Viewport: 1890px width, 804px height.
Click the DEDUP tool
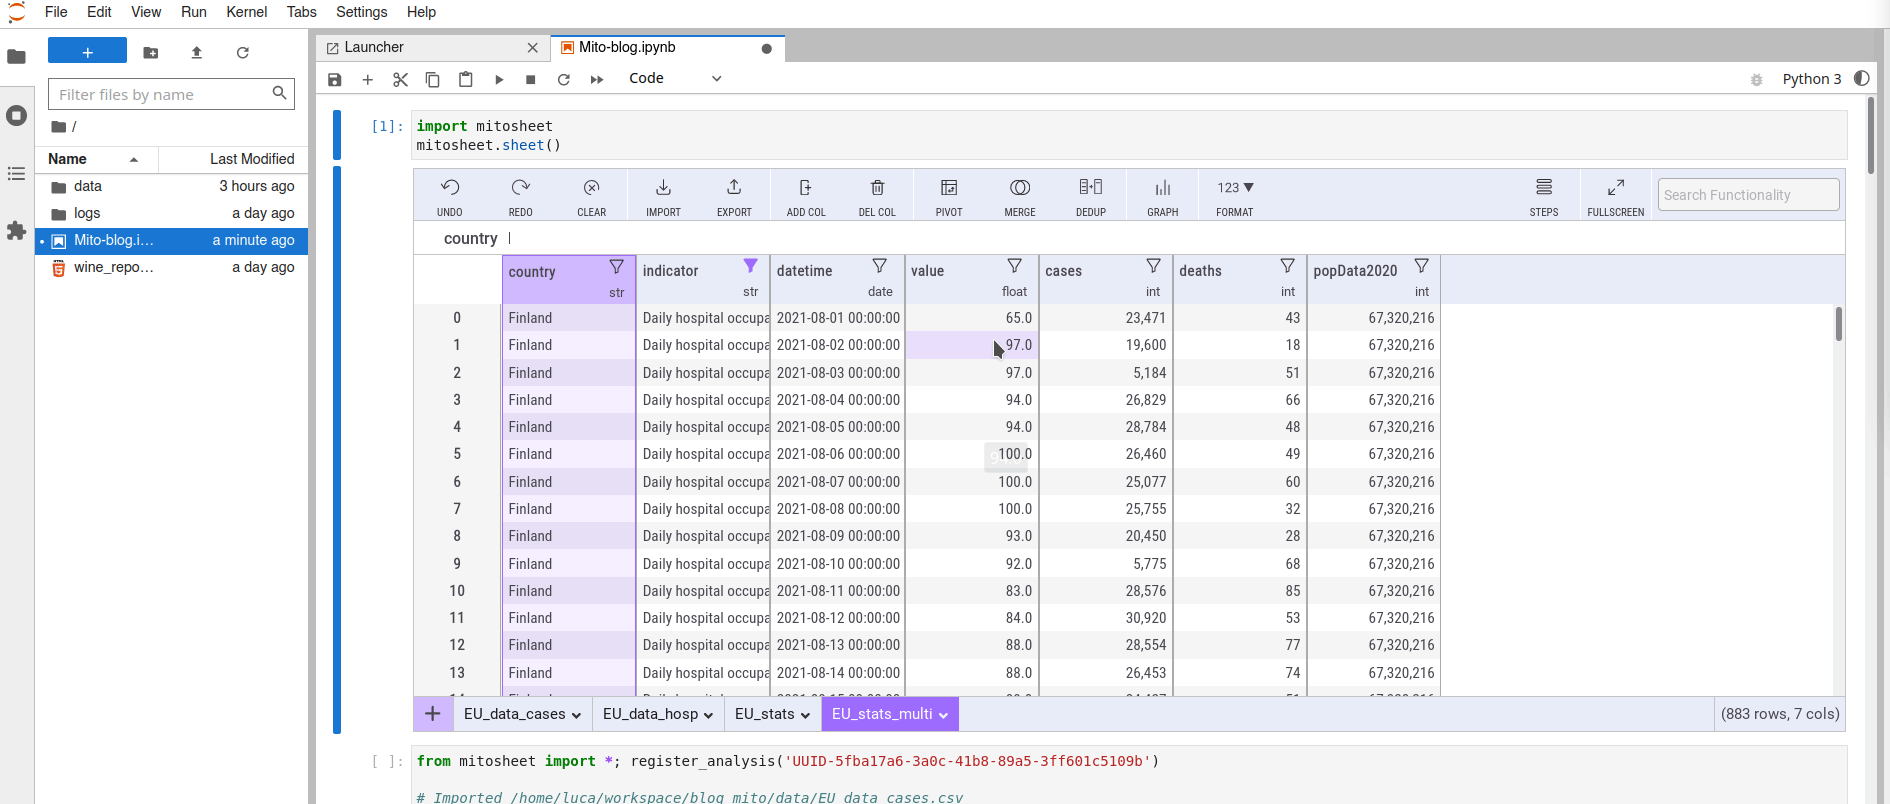[x=1091, y=196]
